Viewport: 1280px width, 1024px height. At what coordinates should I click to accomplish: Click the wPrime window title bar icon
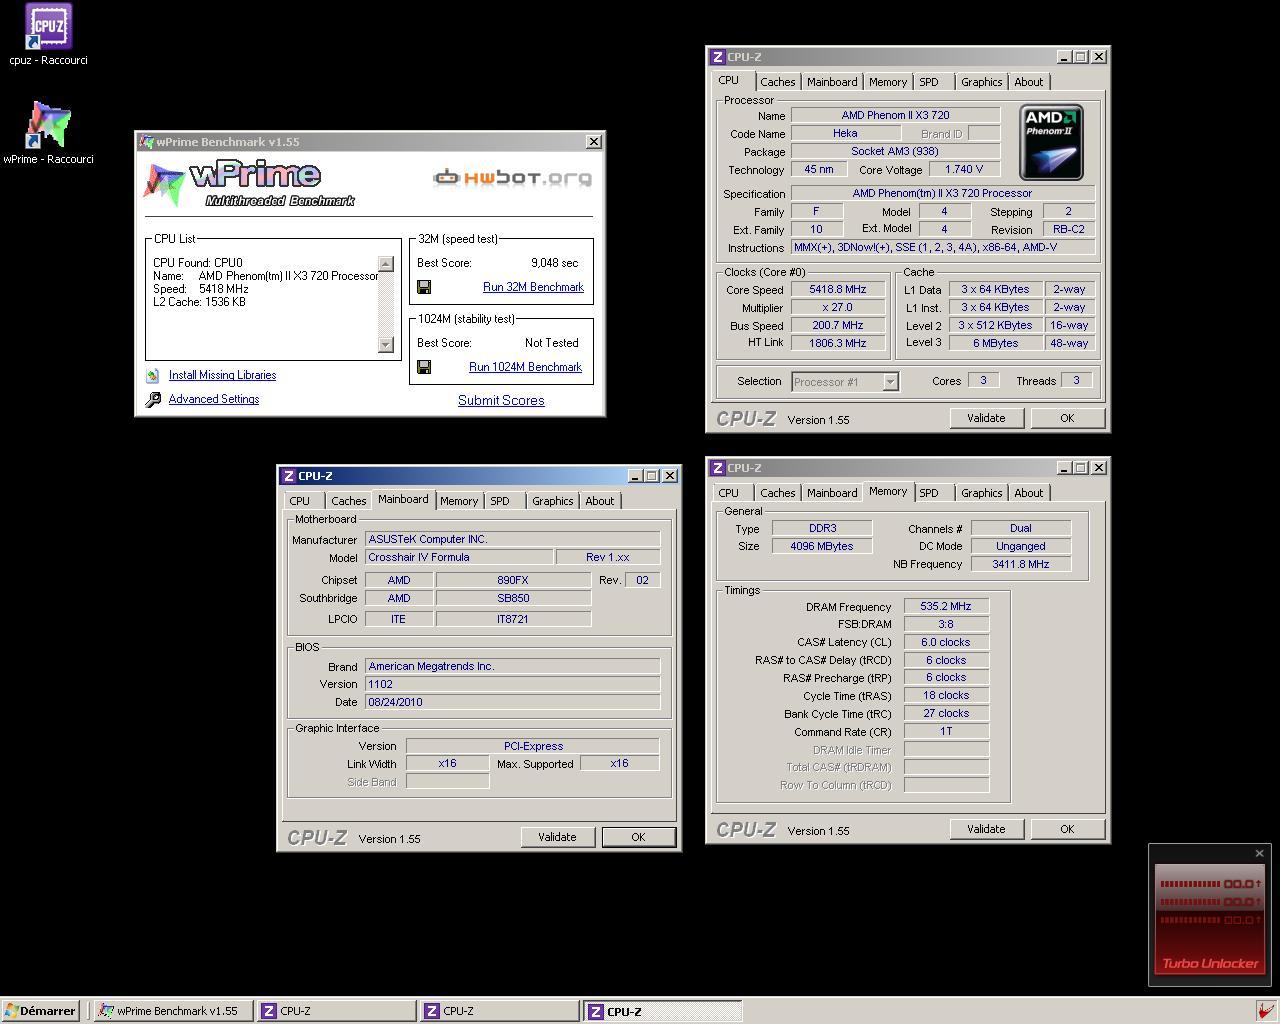146,142
